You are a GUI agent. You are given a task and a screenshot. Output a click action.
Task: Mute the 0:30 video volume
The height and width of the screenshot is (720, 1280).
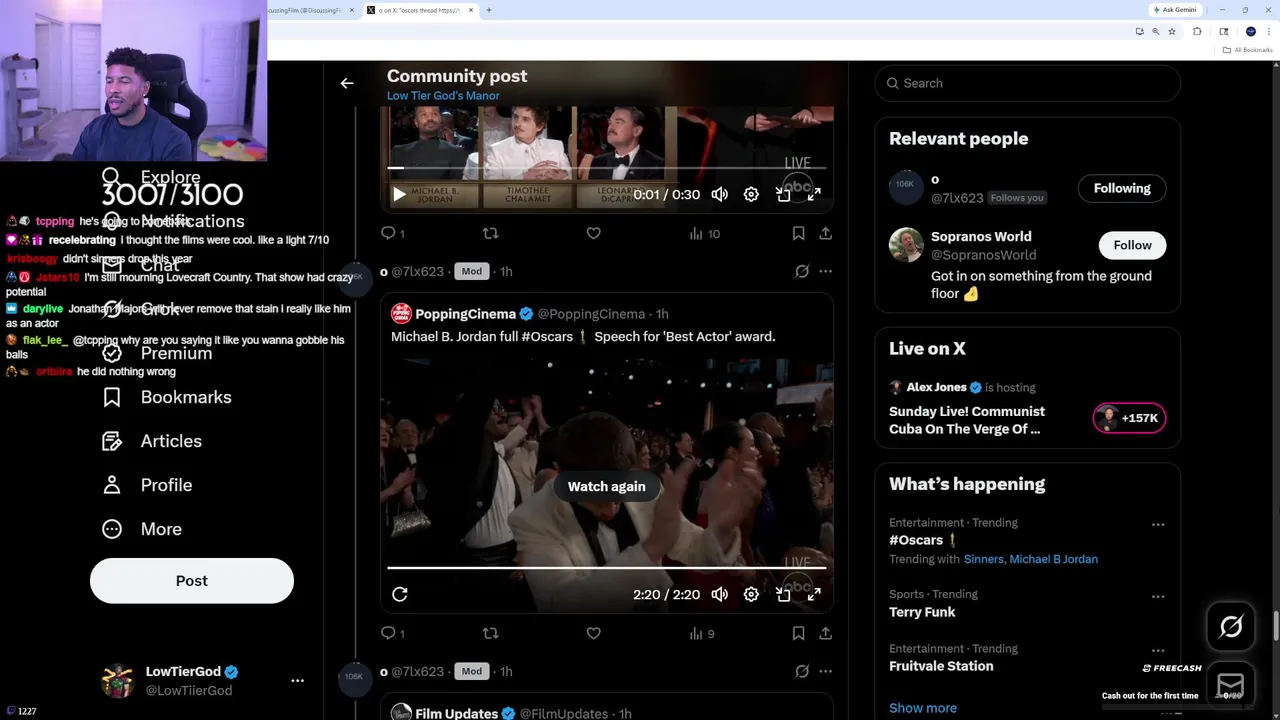(x=720, y=194)
